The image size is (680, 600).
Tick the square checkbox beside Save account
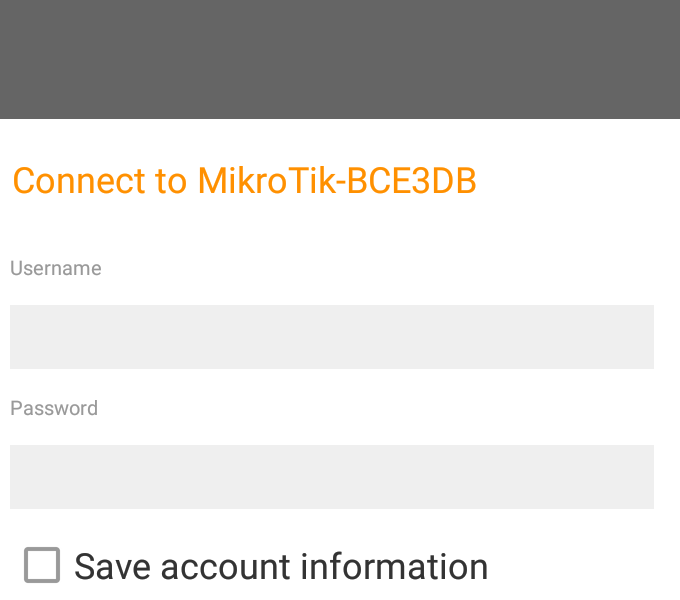tap(42, 565)
